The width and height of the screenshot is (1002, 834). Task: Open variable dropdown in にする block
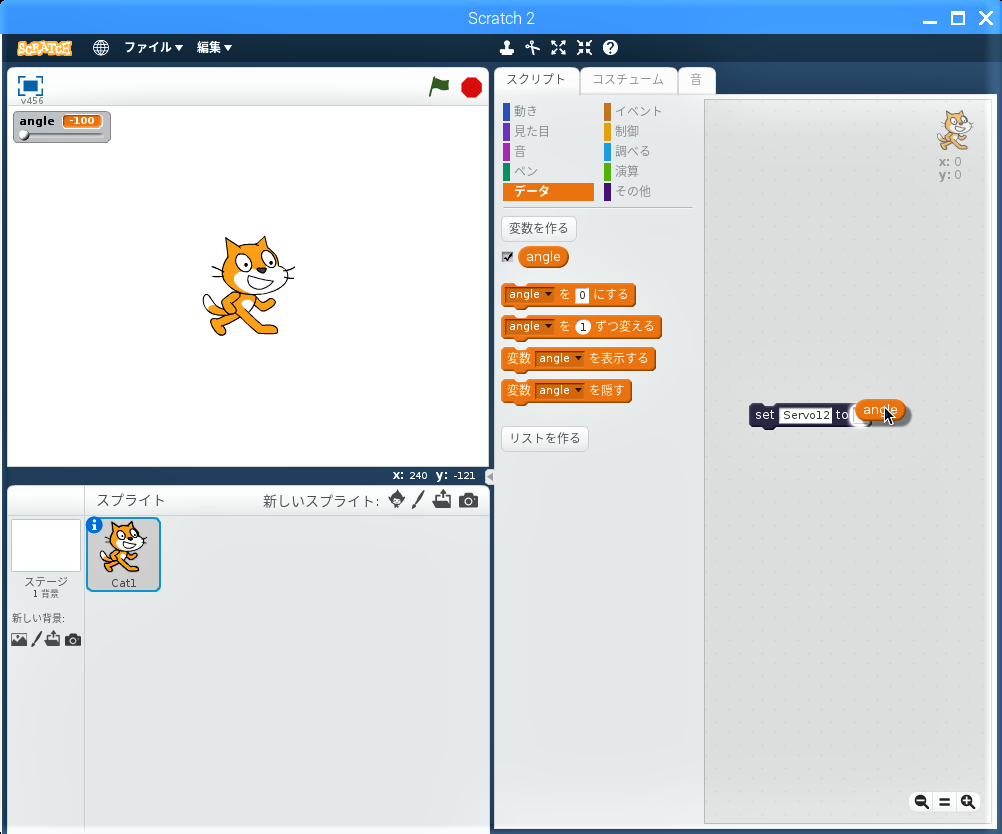point(530,294)
